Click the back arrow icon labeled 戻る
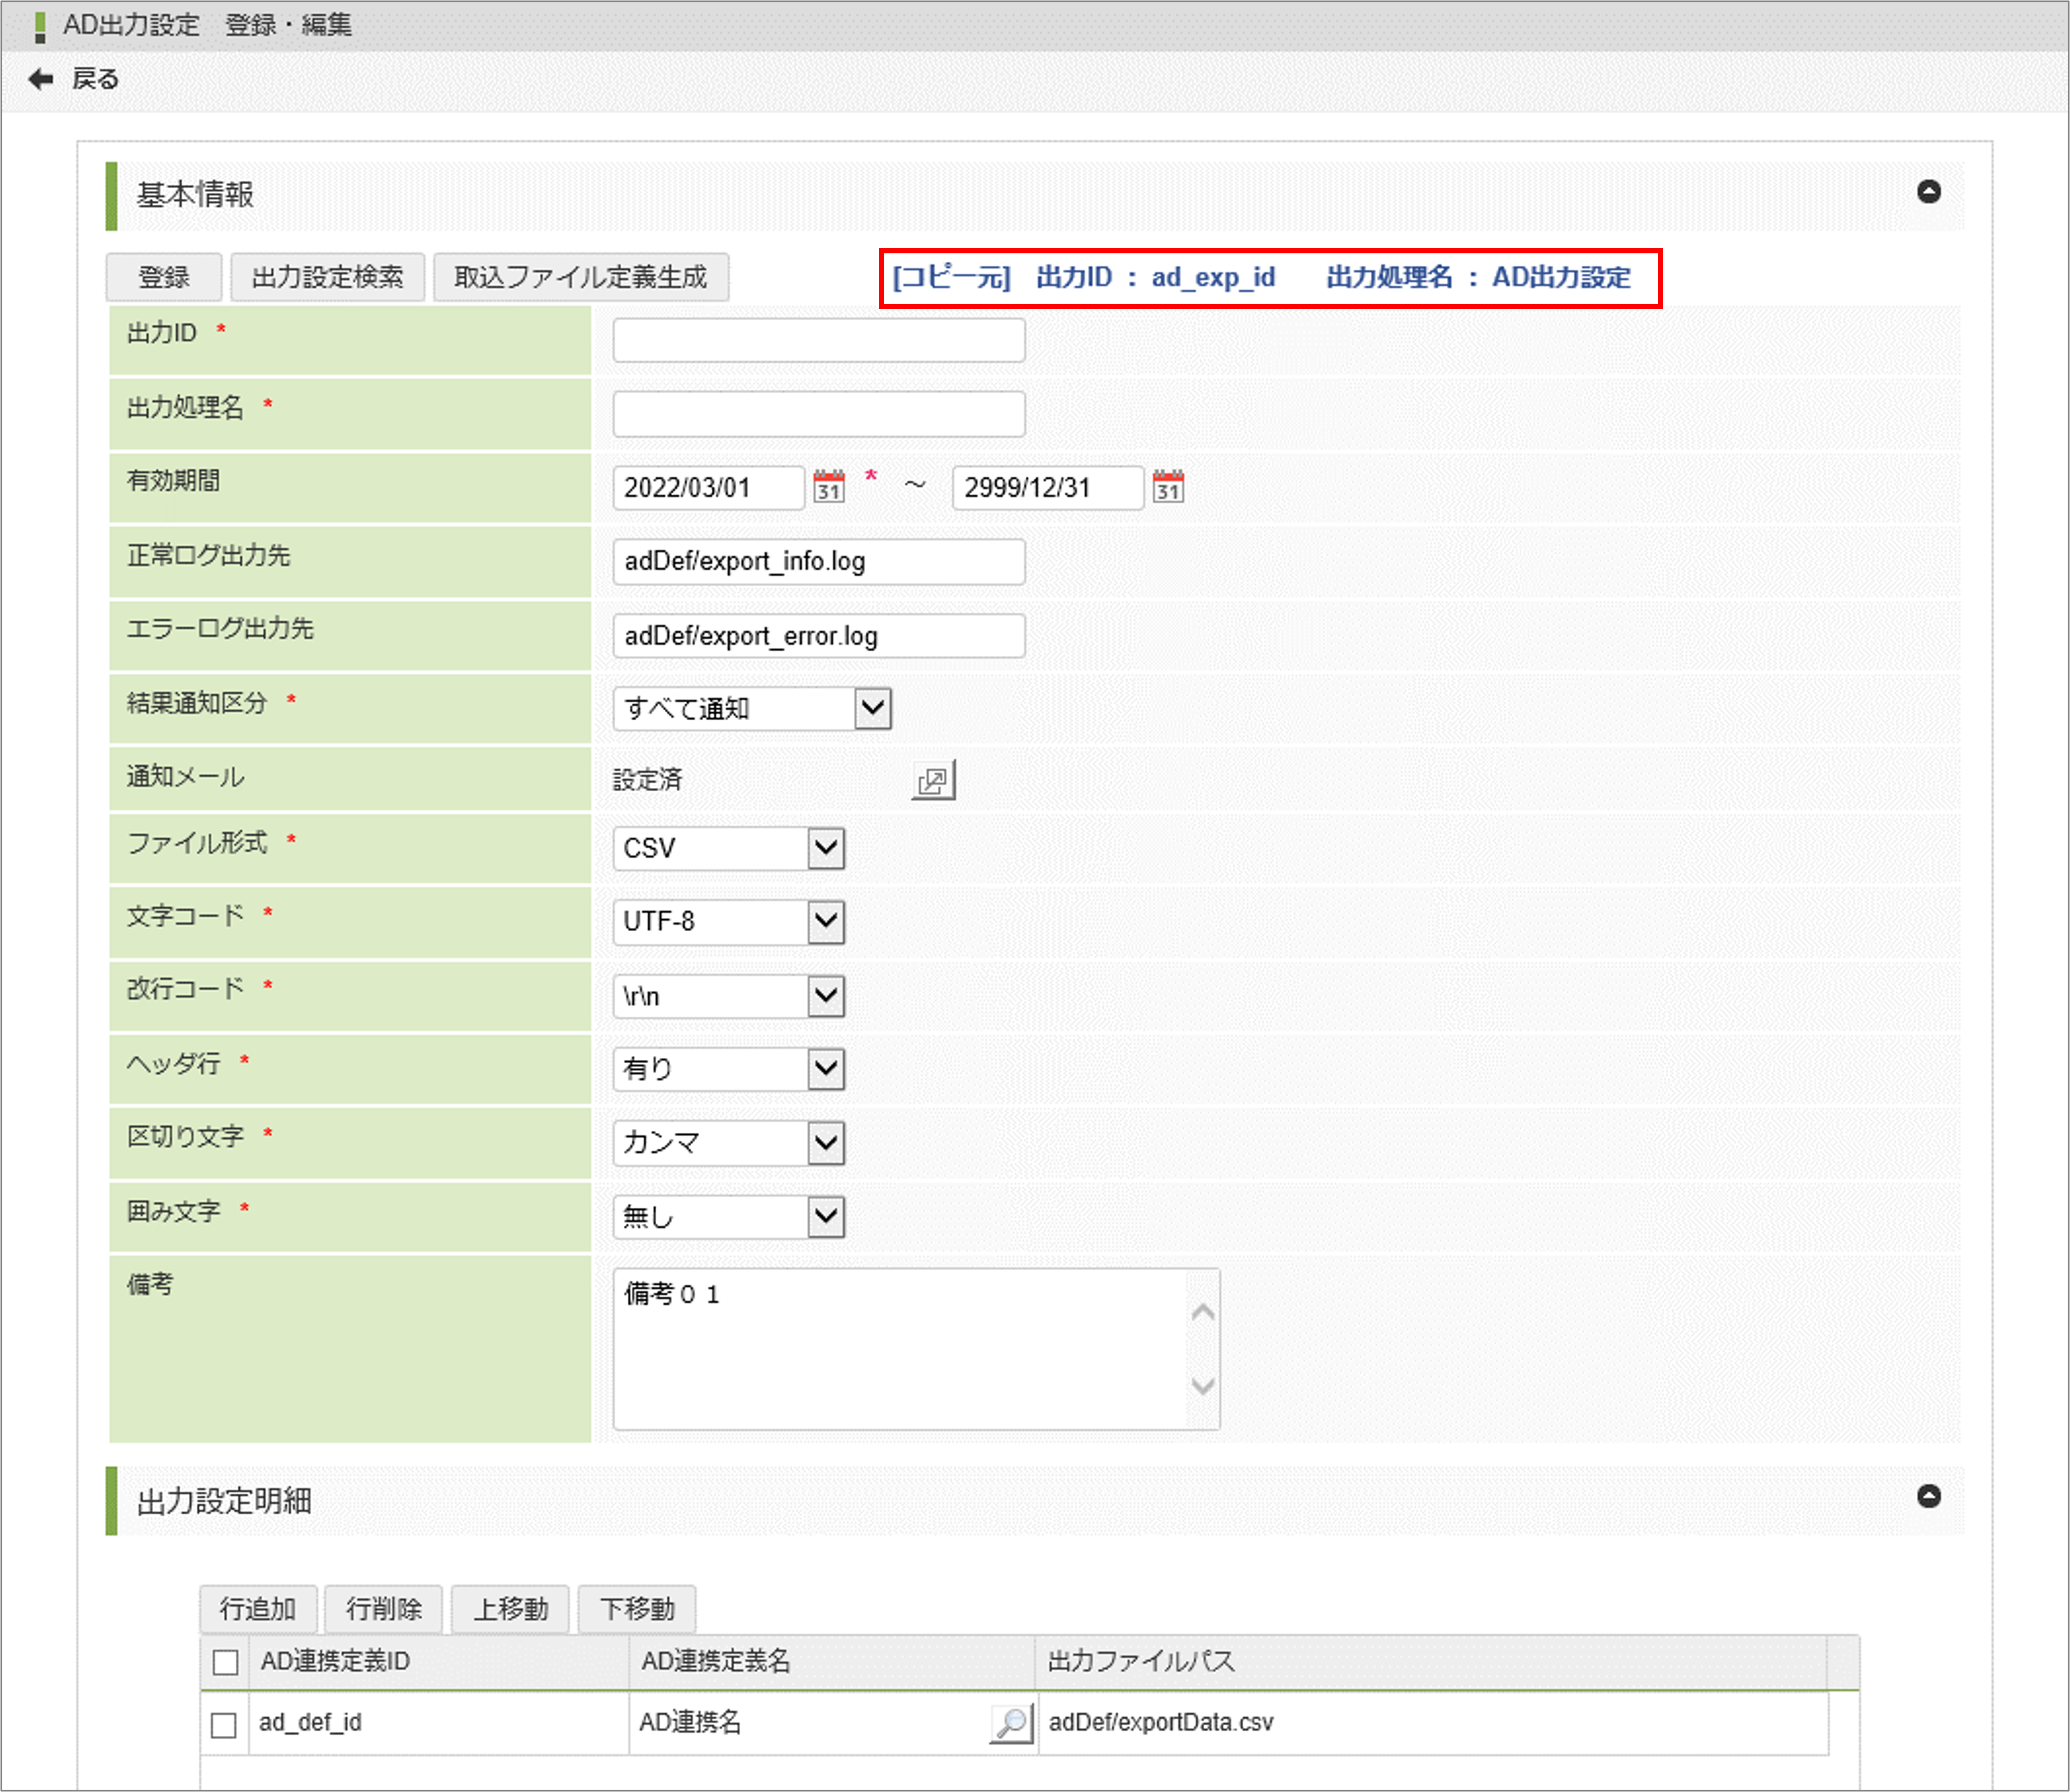Screen dimensions: 2070x1792 click(41, 79)
